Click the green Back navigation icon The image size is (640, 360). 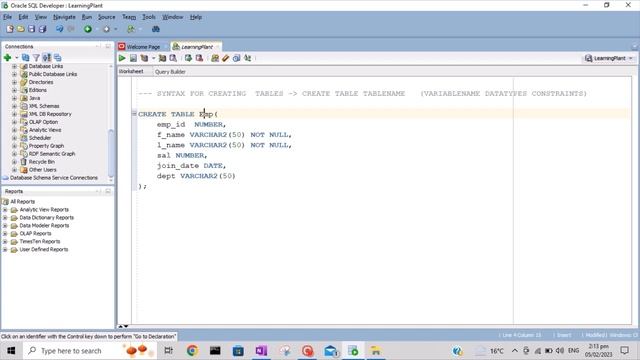click(x=88, y=29)
